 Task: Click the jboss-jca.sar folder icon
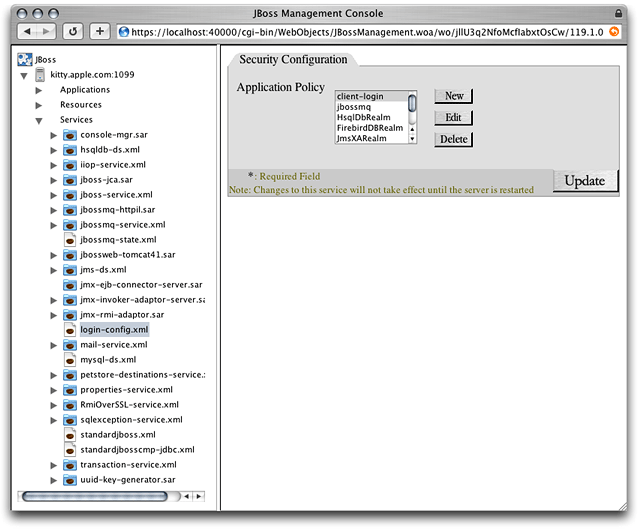(x=70, y=180)
